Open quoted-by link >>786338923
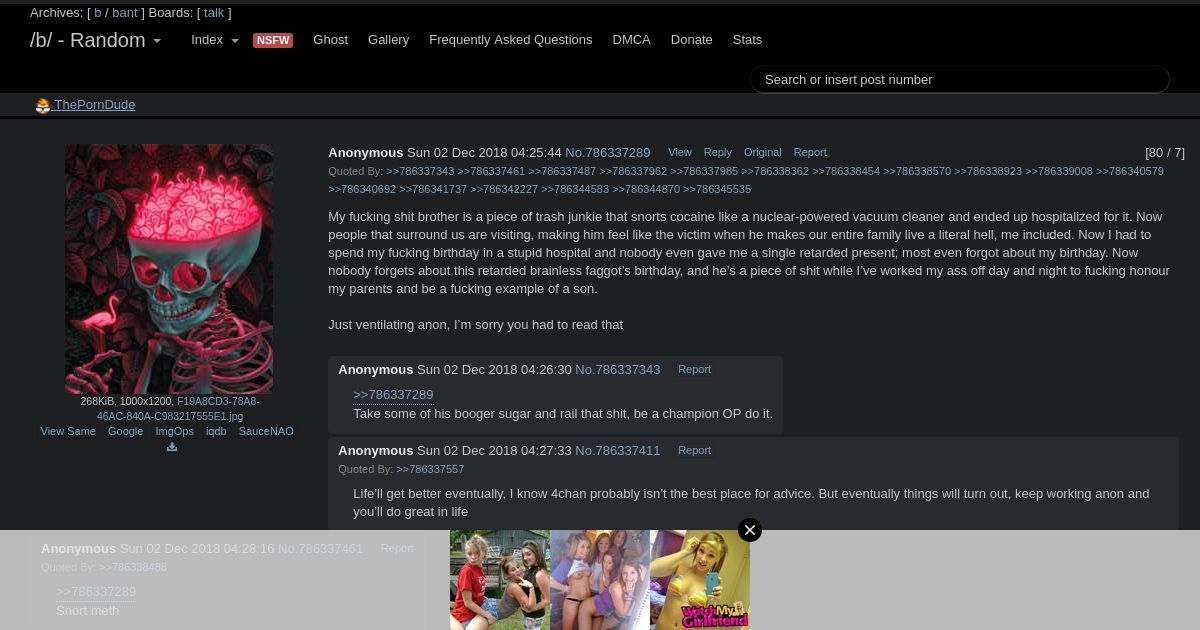The height and width of the screenshot is (630, 1200). [x=988, y=172]
